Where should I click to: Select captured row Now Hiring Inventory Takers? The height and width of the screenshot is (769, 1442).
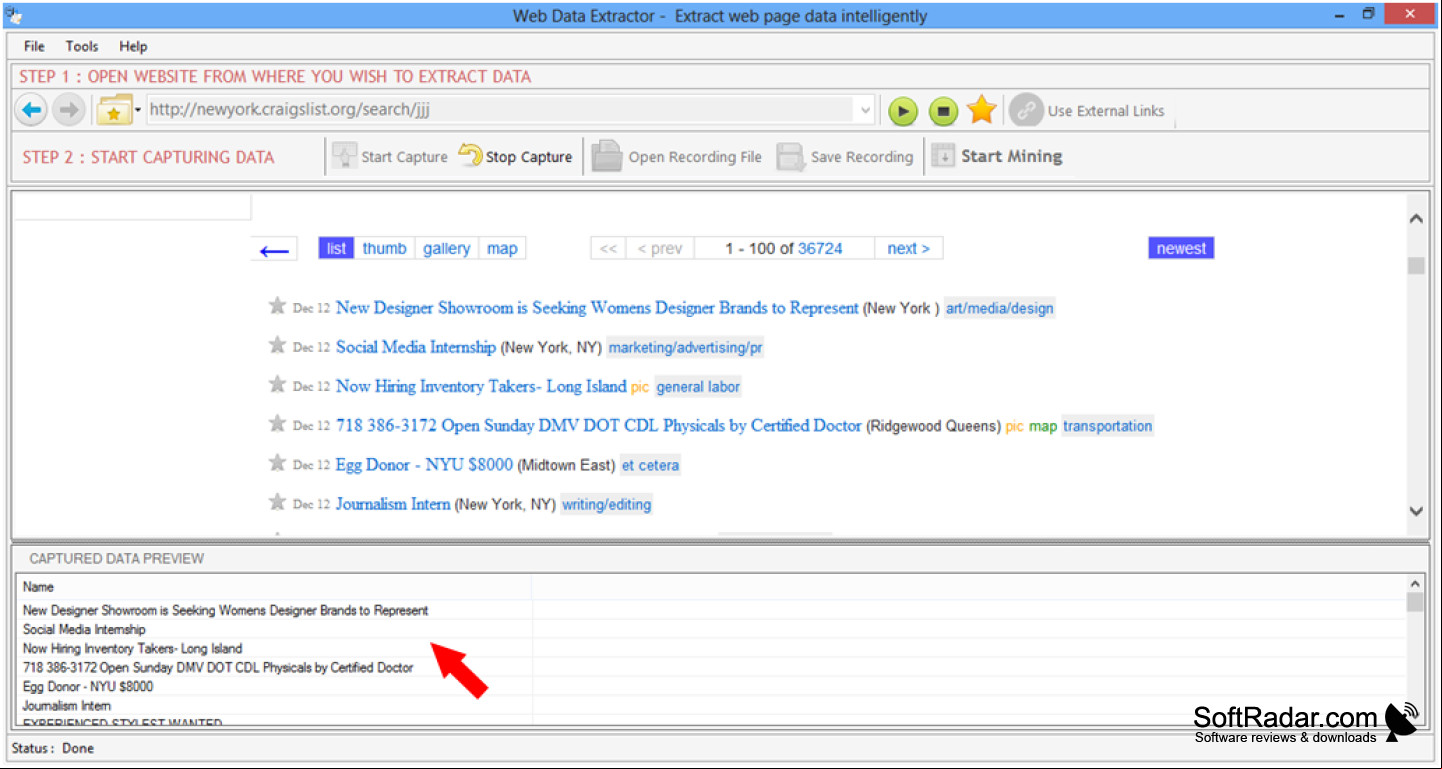click(132, 648)
